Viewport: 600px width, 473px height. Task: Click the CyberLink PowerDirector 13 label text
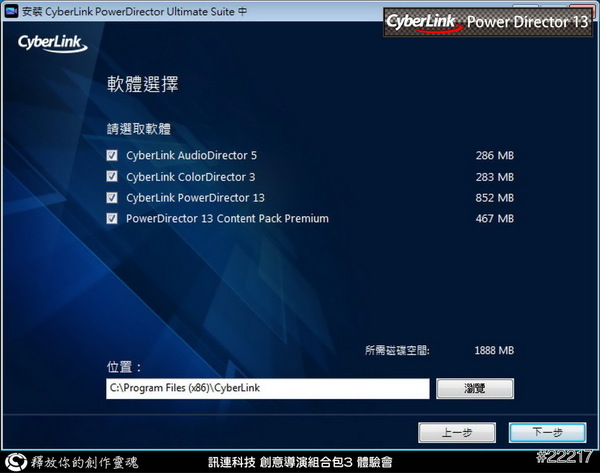[x=195, y=197]
